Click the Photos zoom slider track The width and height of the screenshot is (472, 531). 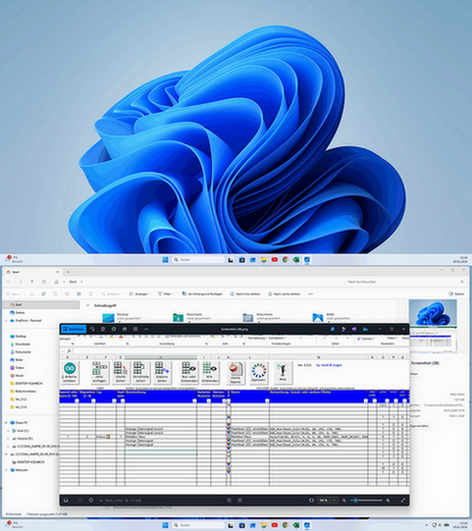[x=367, y=500]
